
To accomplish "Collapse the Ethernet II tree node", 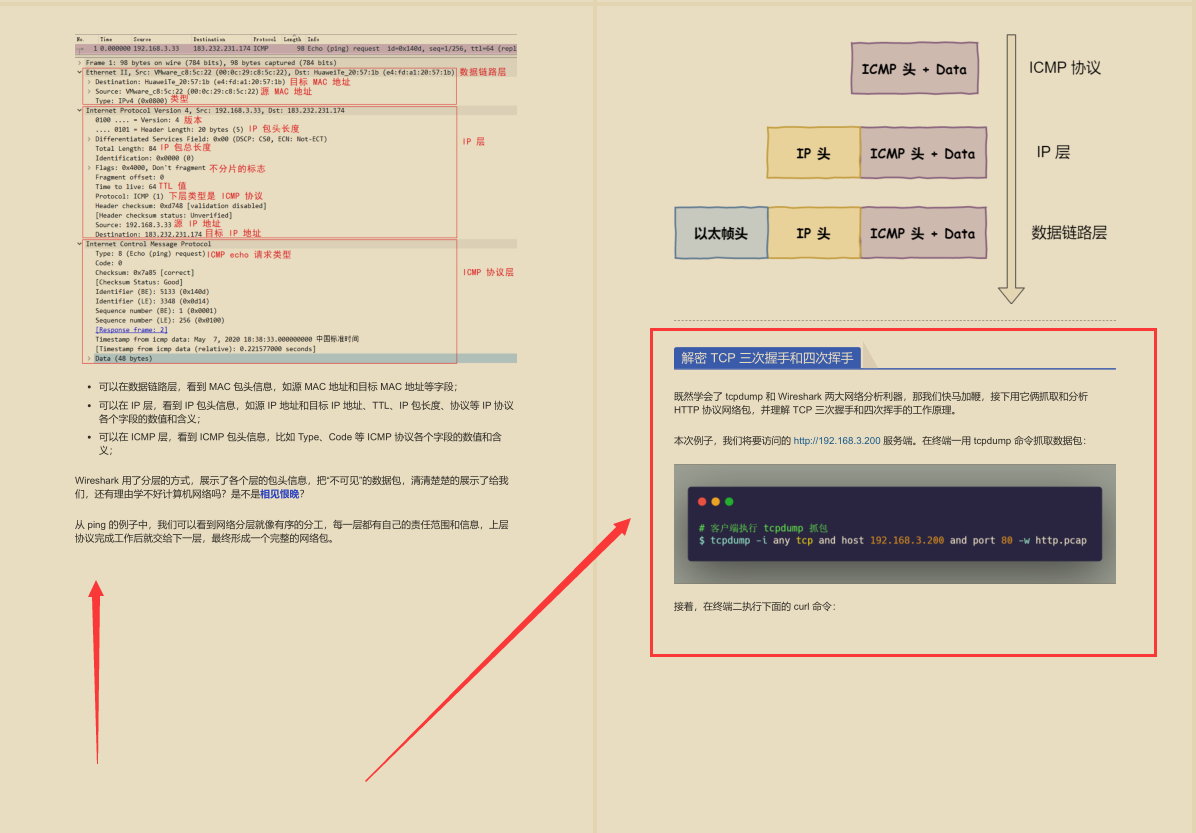I will point(80,72).
